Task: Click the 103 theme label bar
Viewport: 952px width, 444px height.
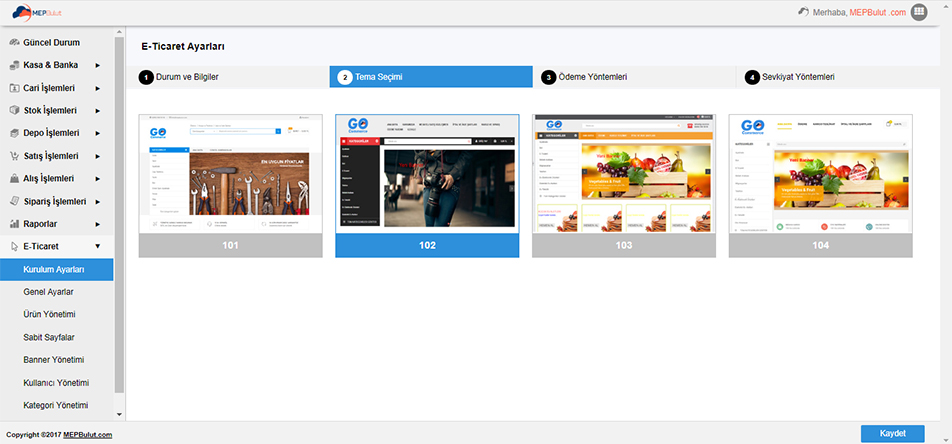Action: 624,246
